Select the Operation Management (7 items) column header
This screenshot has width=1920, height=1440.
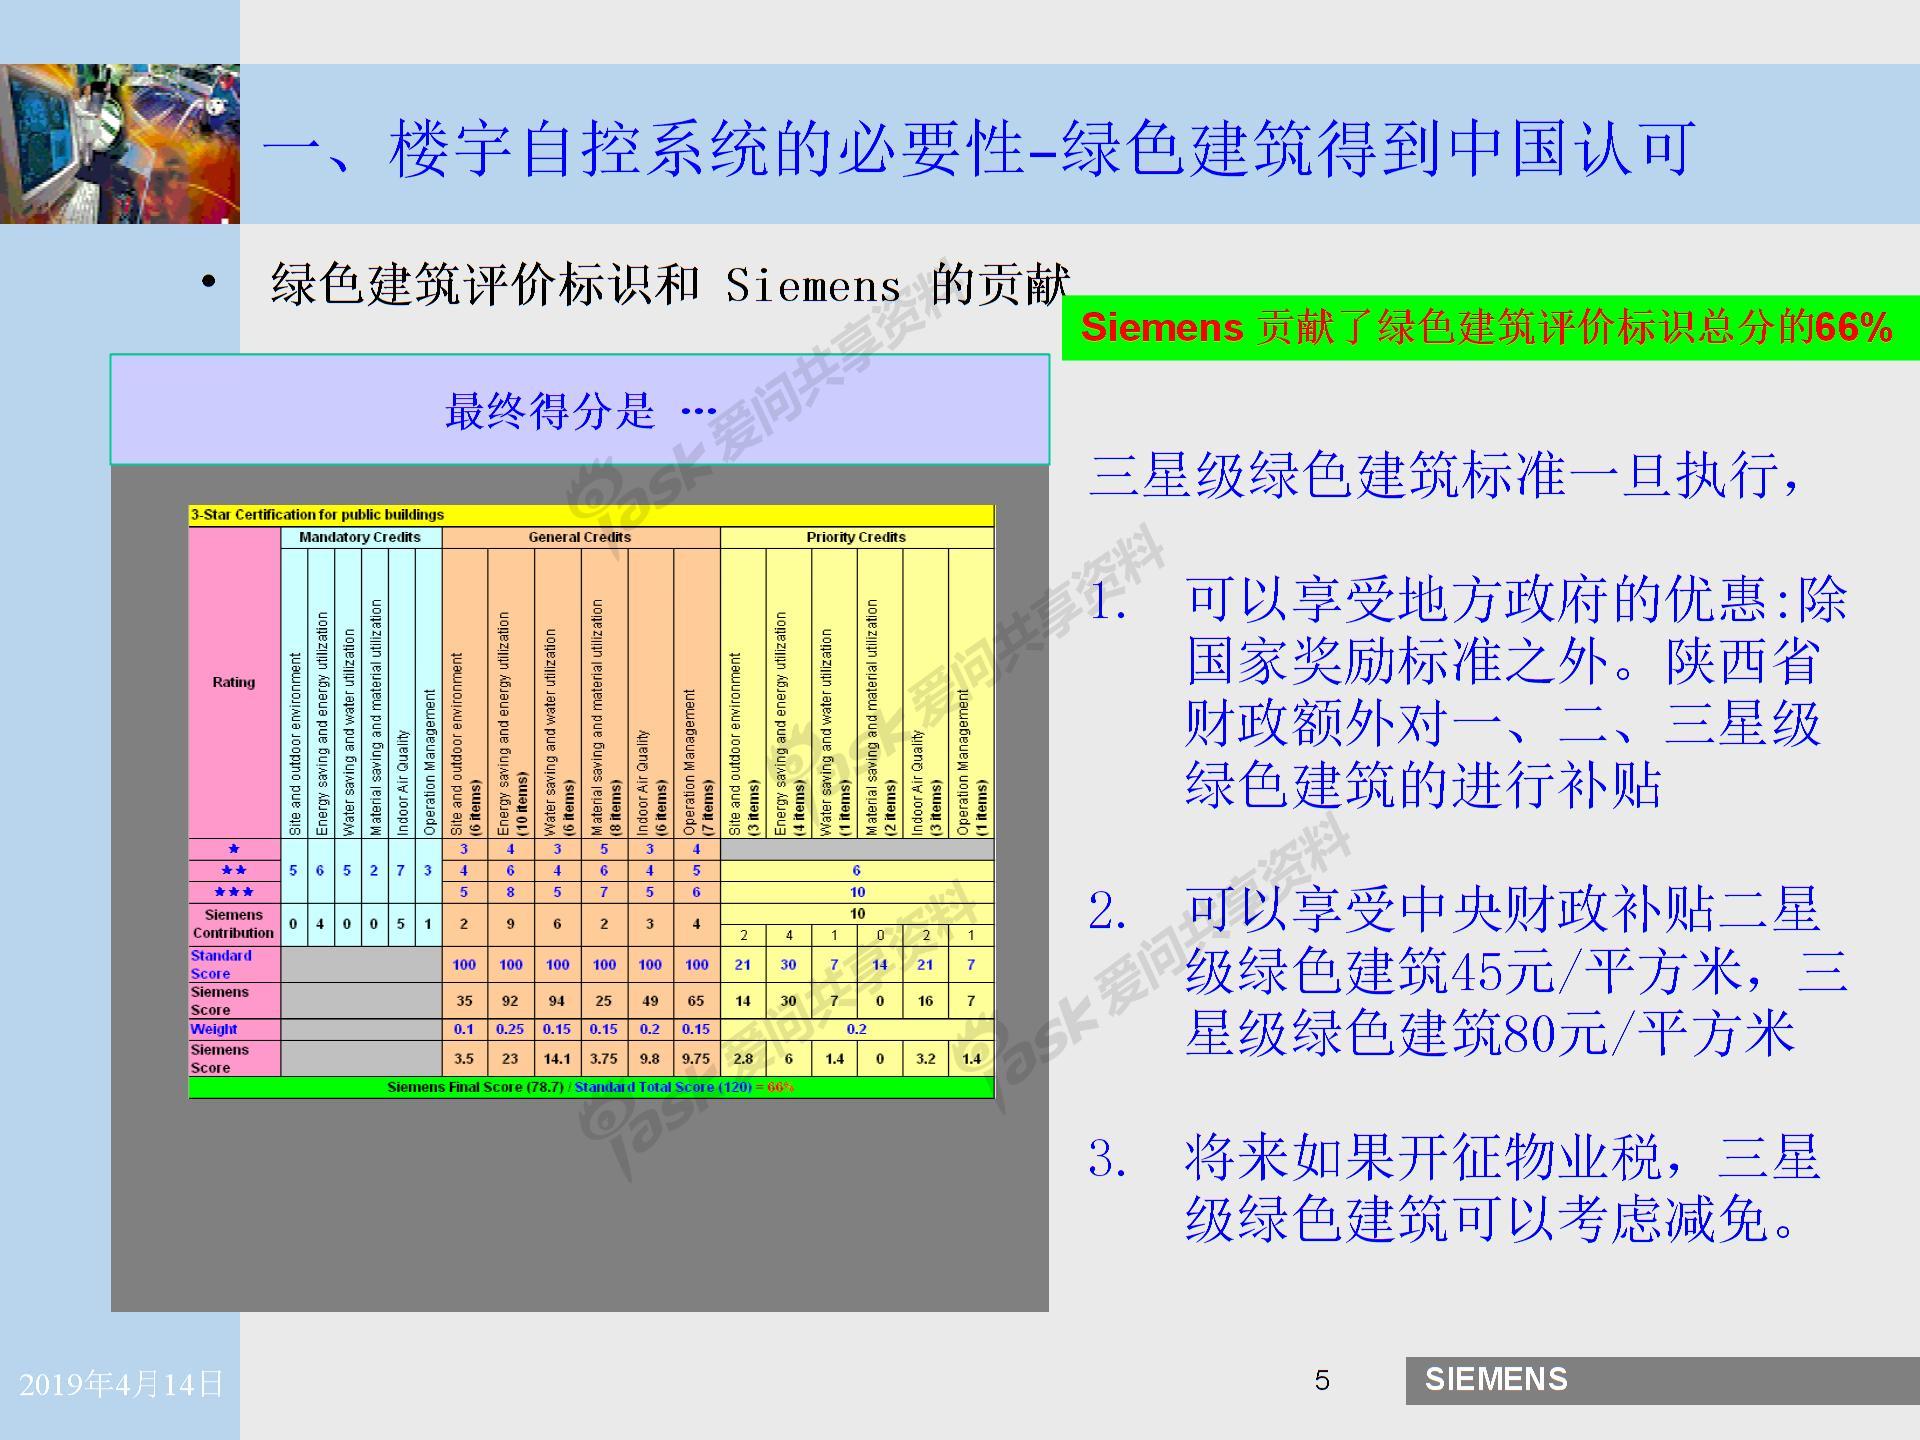697,693
